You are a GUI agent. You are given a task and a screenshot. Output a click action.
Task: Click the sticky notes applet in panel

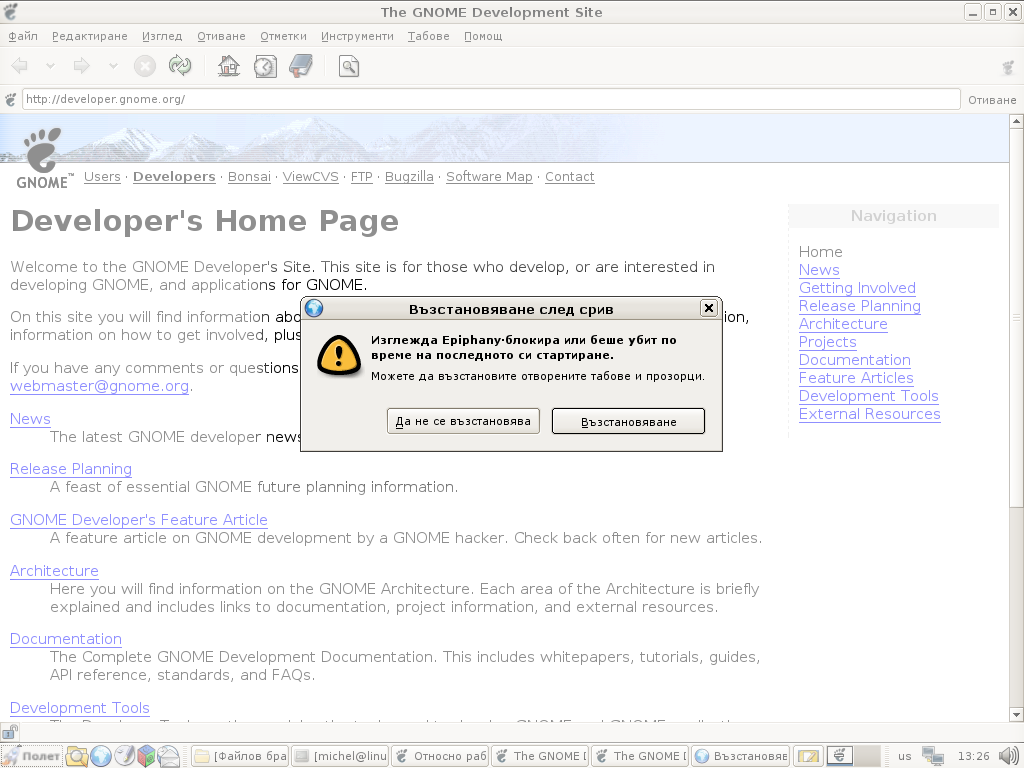click(x=808, y=756)
